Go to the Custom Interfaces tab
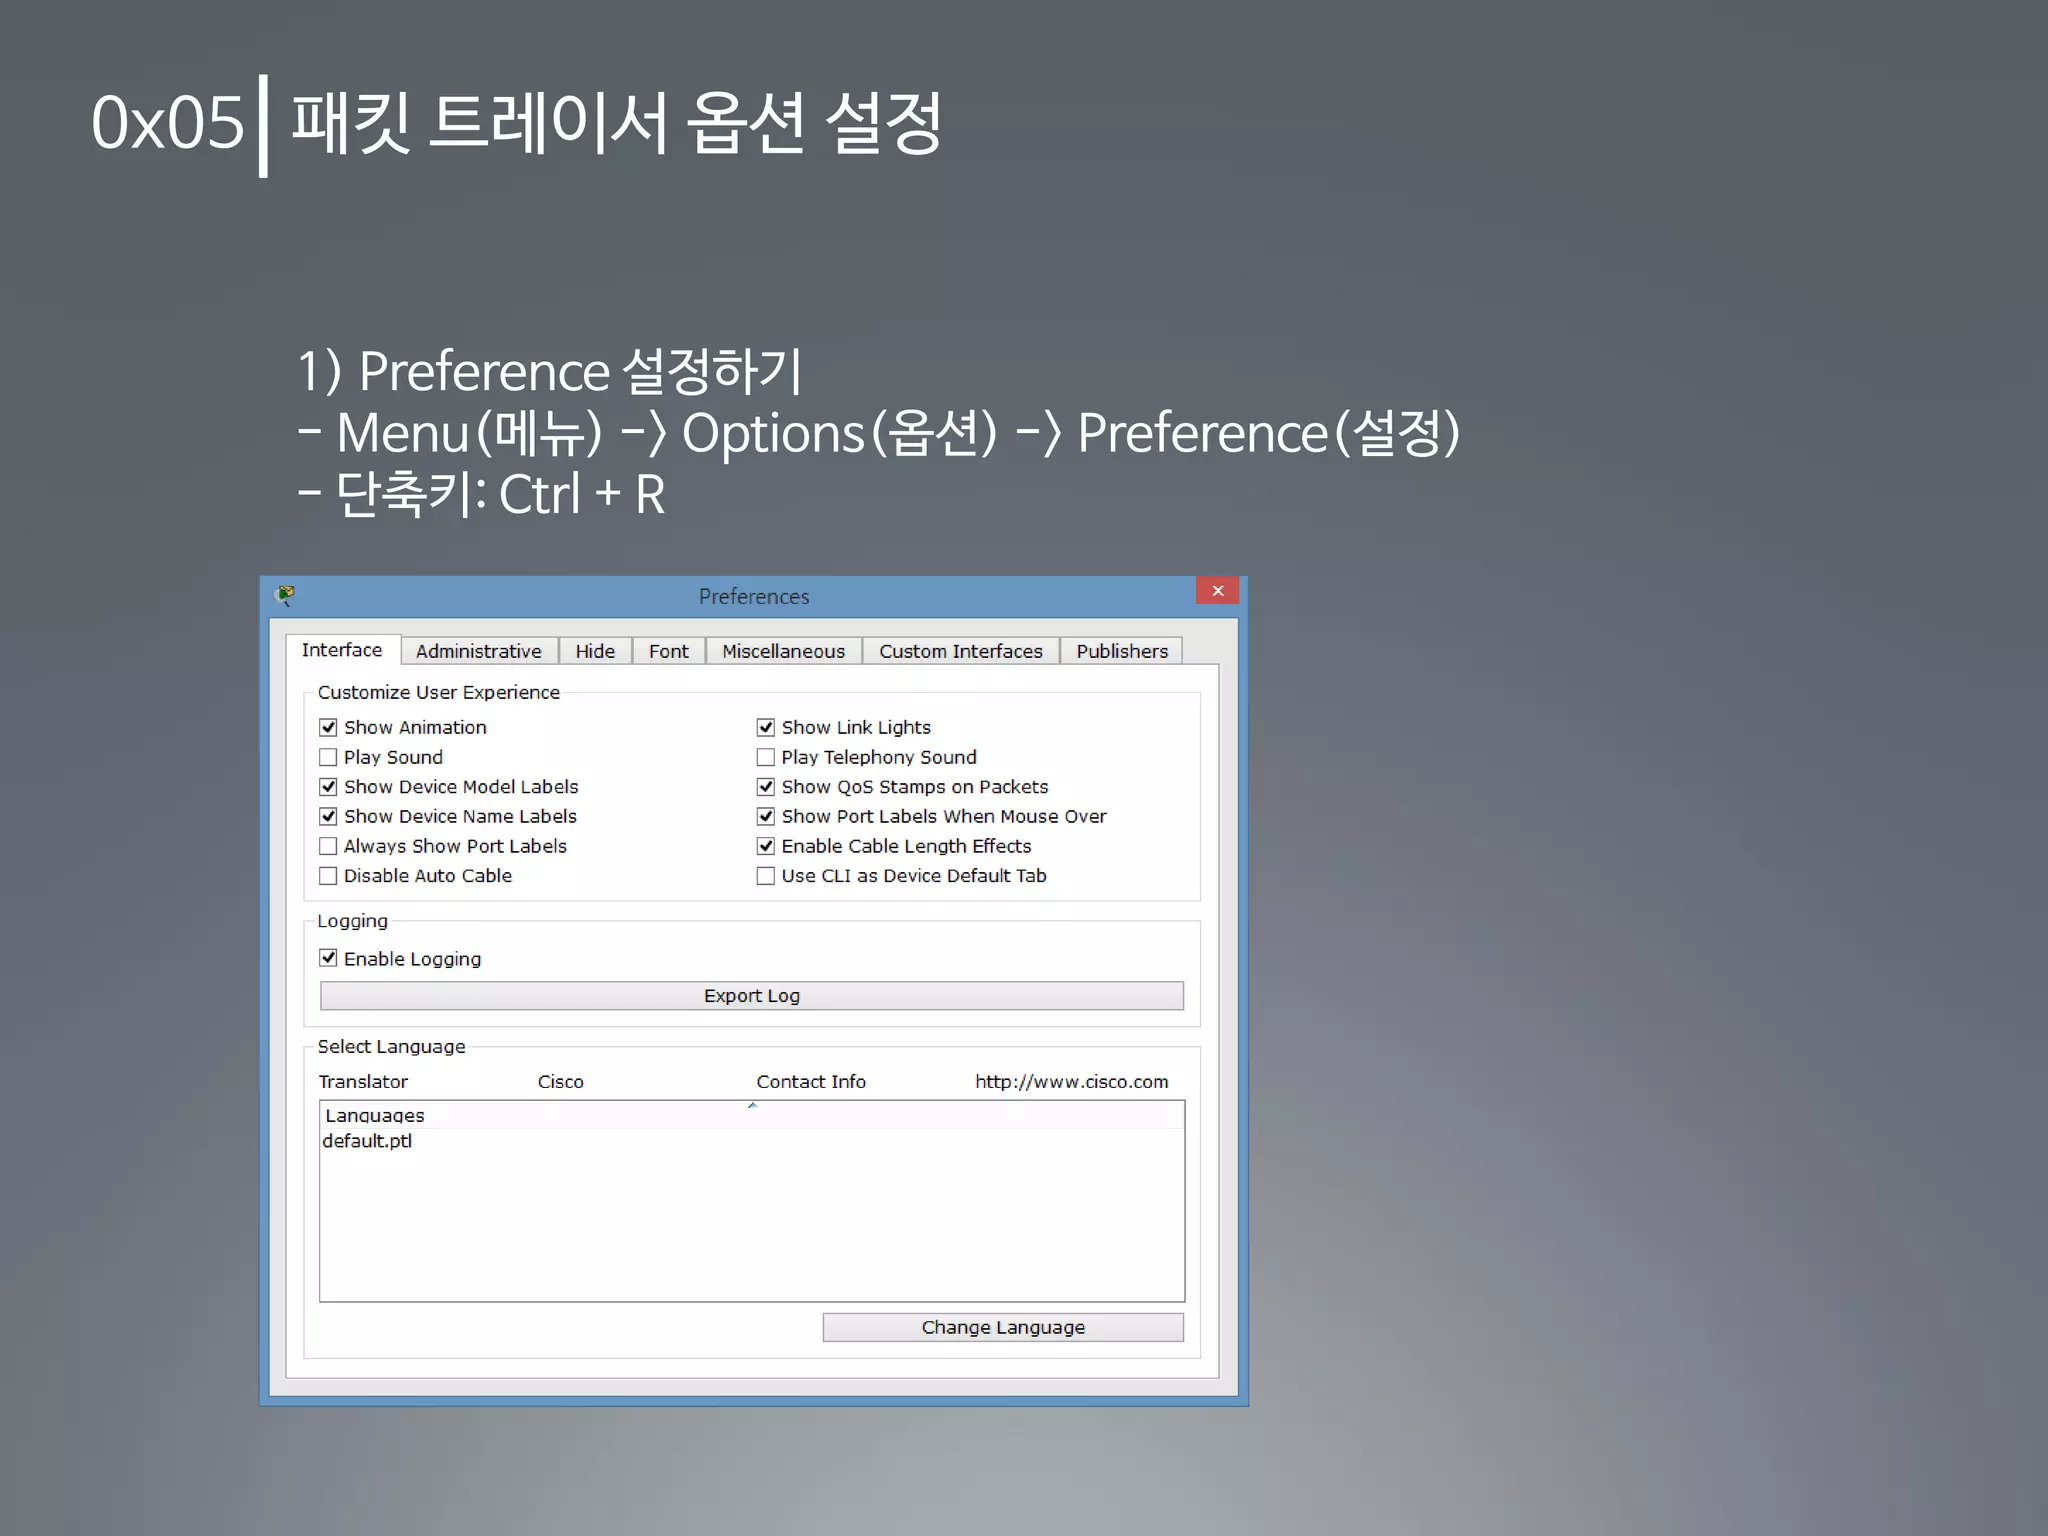 (x=961, y=651)
